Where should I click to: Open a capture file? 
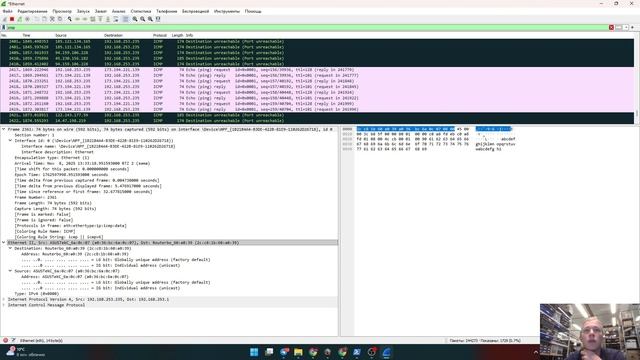coord(37,19)
